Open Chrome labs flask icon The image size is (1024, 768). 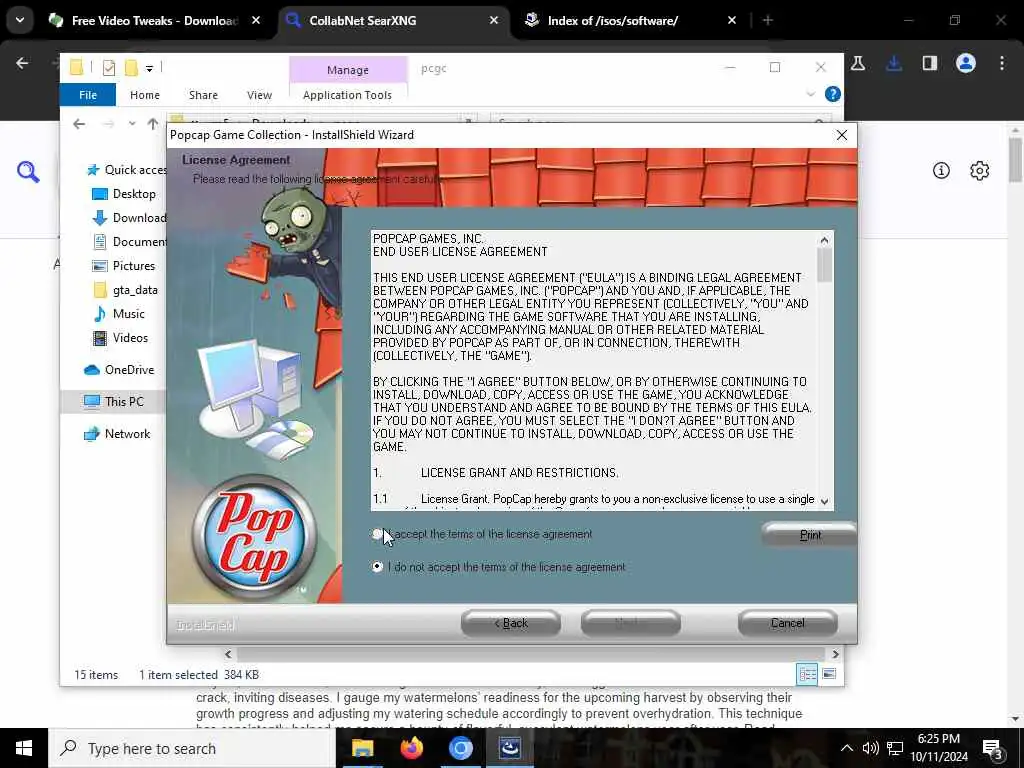click(x=858, y=63)
